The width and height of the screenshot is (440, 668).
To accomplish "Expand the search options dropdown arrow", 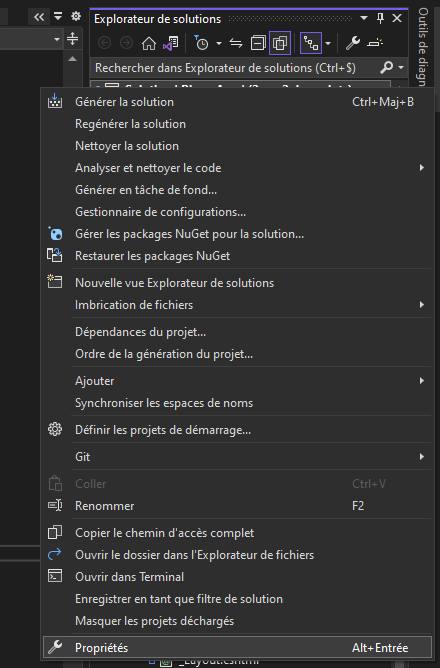I will (x=401, y=67).
